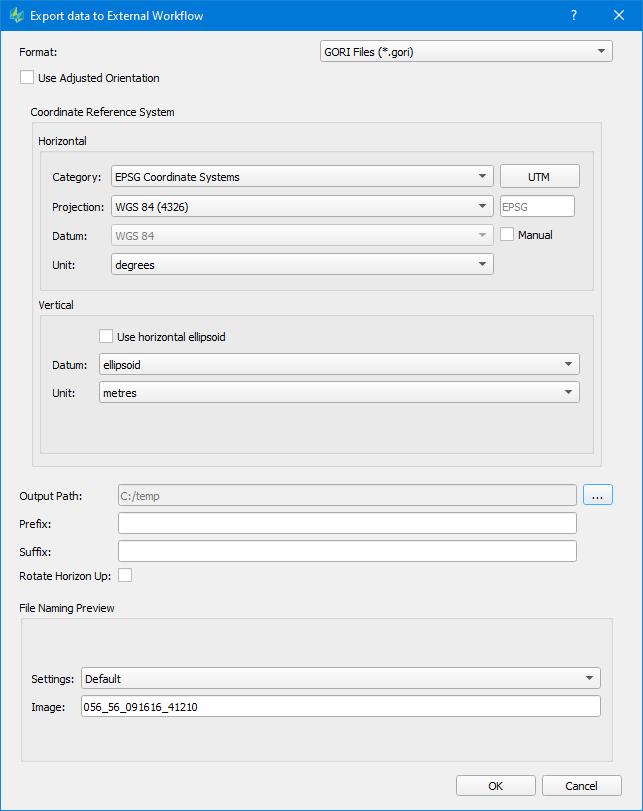This screenshot has width=643, height=811.
Task: Click into the Prefix text field
Action: coord(346,523)
